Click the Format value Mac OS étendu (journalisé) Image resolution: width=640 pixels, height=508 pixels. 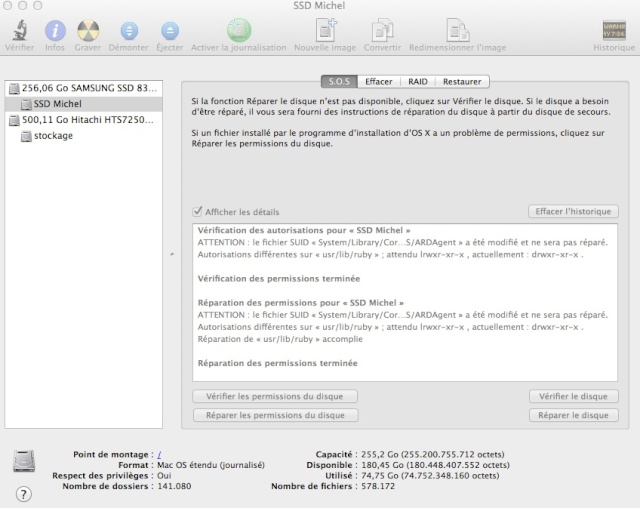coord(211,465)
